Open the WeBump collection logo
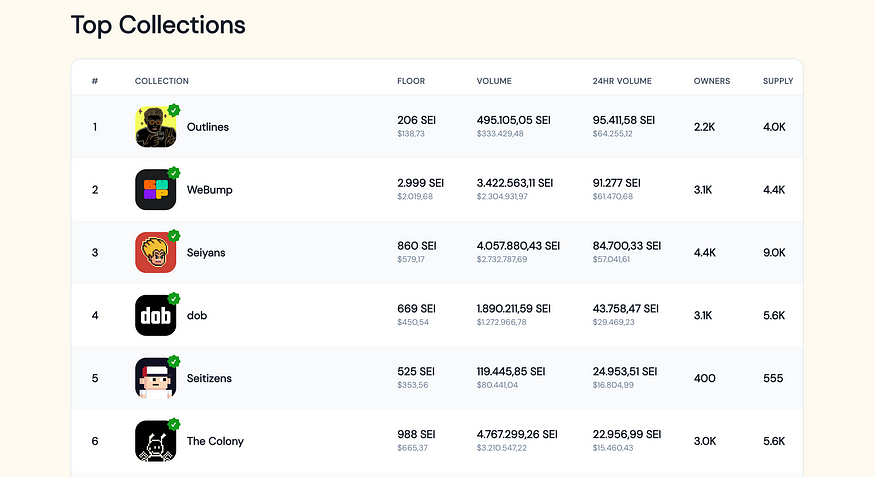 (x=156, y=190)
